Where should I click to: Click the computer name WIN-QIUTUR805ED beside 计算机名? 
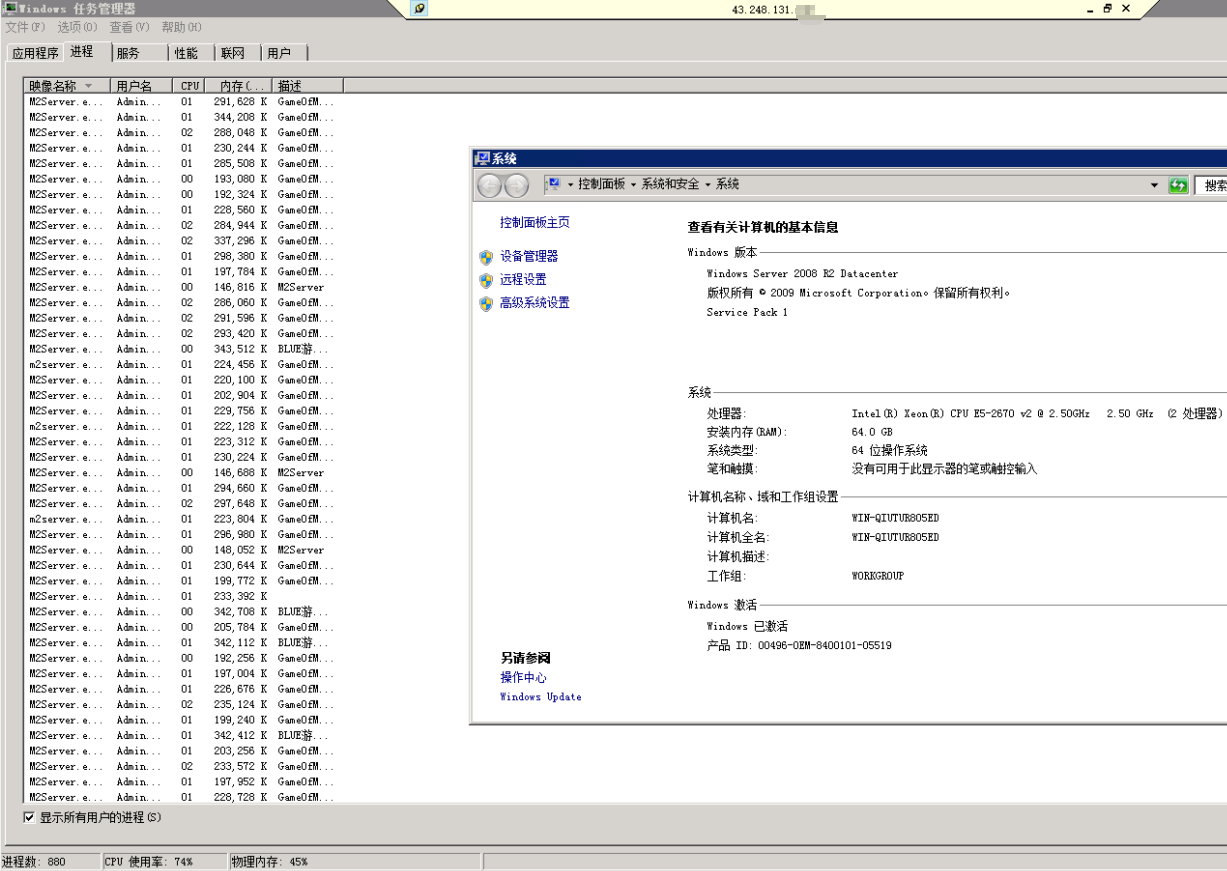895,518
